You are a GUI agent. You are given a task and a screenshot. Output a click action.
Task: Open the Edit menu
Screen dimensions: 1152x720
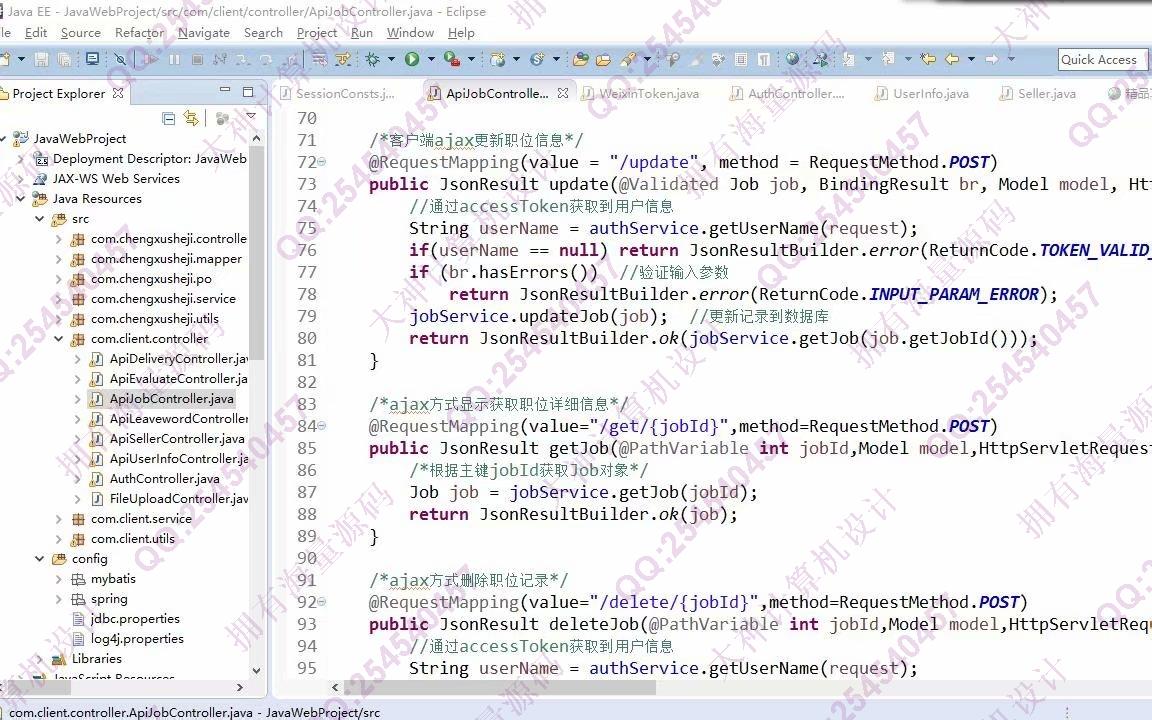coord(35,33)
